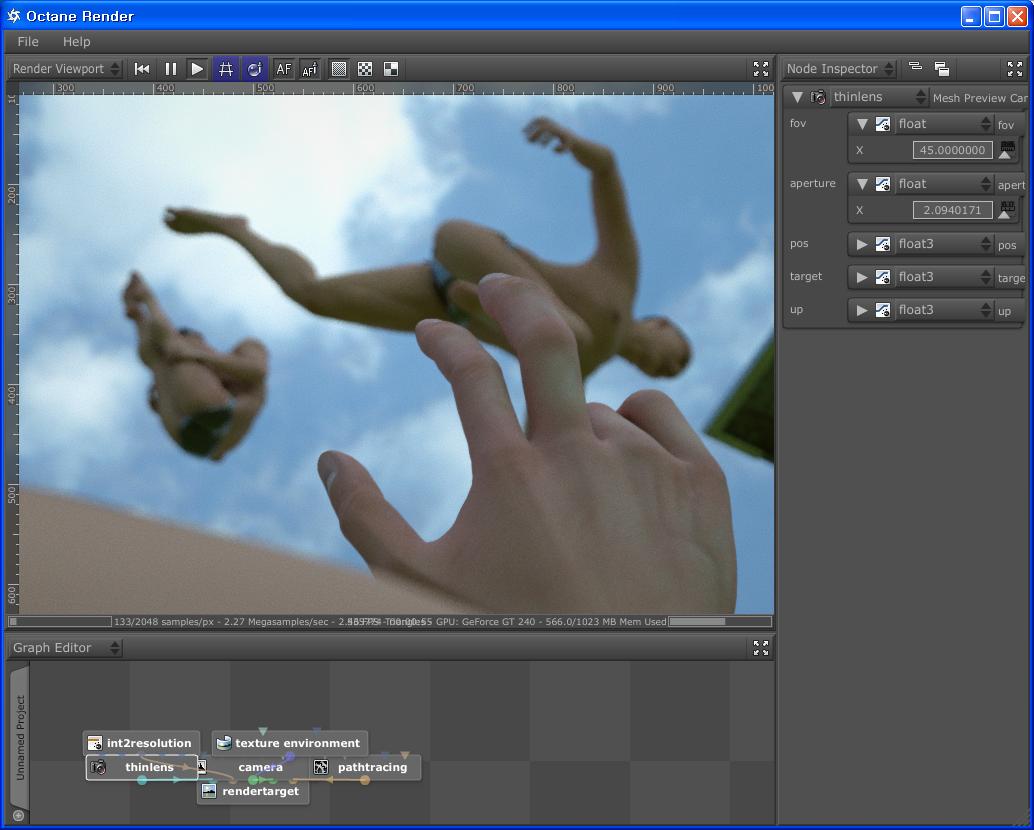The width and height of the screenshot is (1034, 830).
Task: Click the aperture float node icon
Action: click(x=883, y=184)
